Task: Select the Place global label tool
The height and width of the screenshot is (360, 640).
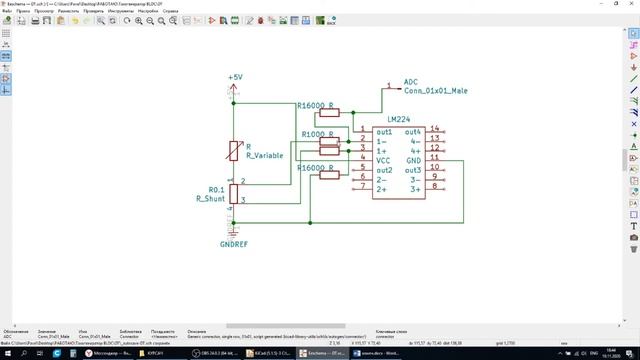Action: point(633,158)
